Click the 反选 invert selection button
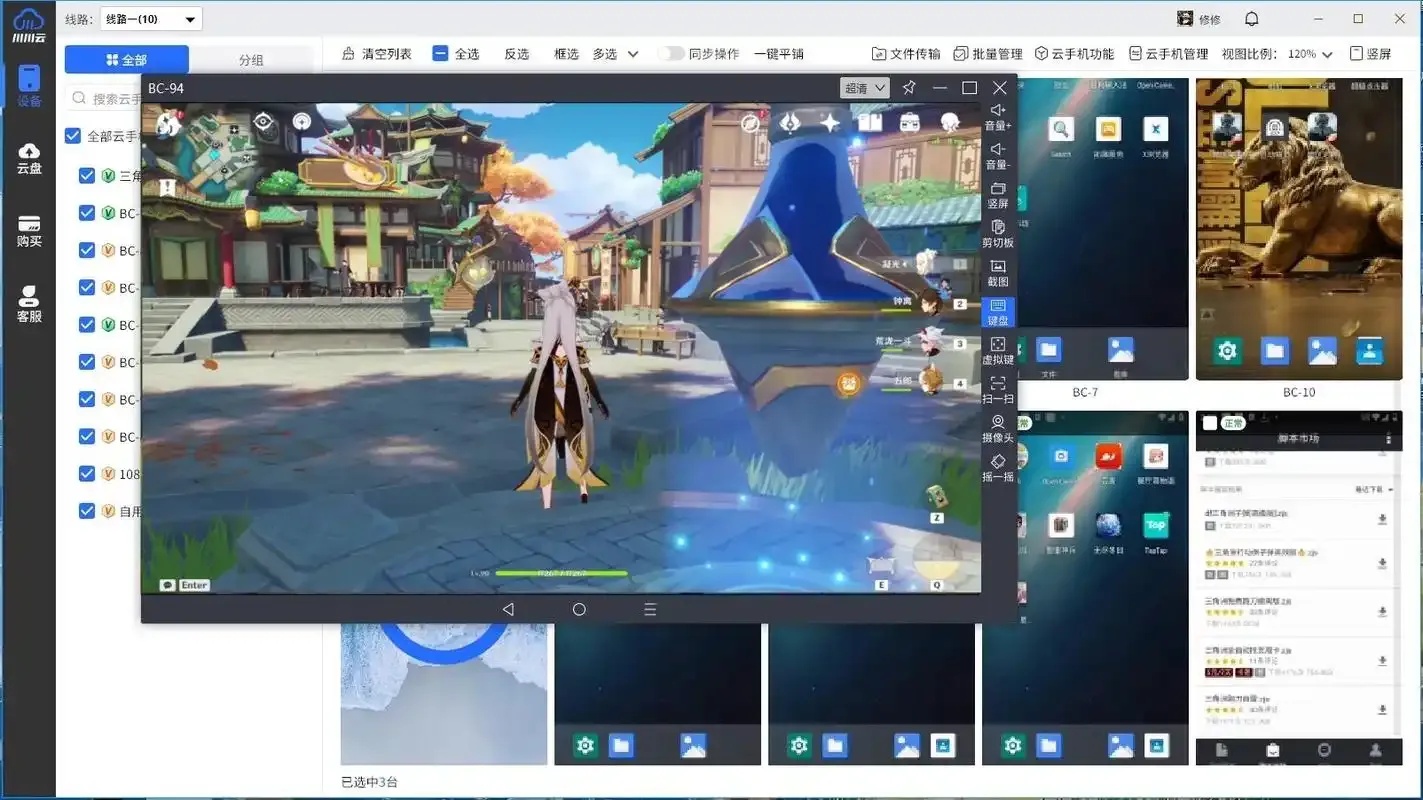Screen dimensions: 1423x800 coord(516,54)
